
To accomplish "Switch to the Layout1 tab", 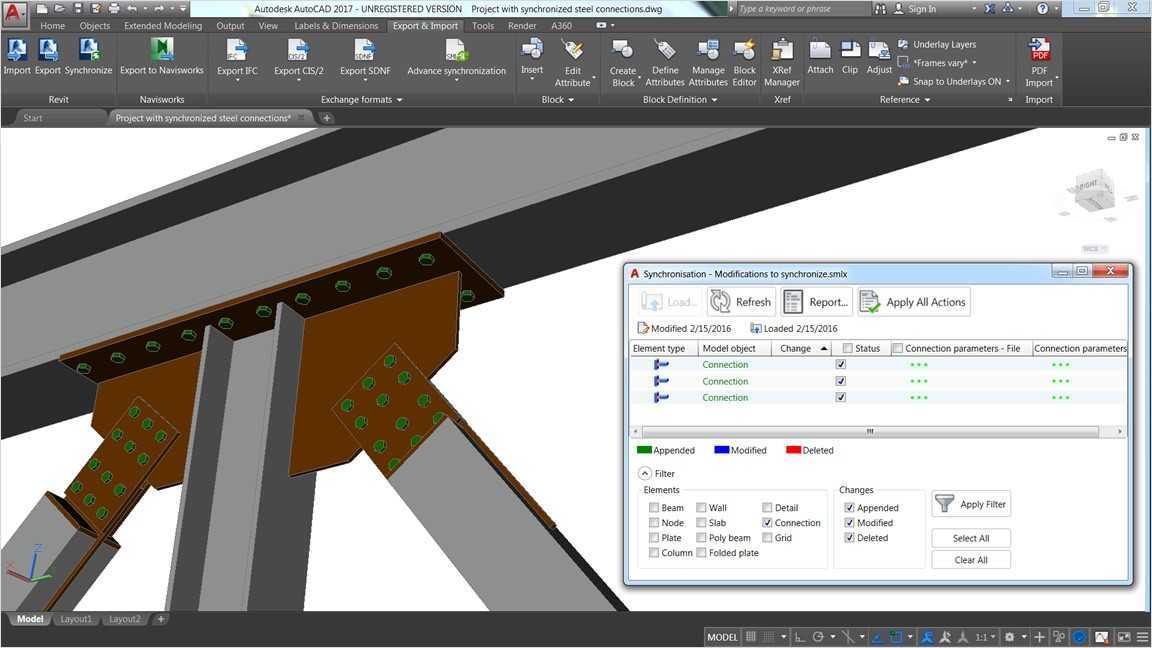I will coord(76,619).
